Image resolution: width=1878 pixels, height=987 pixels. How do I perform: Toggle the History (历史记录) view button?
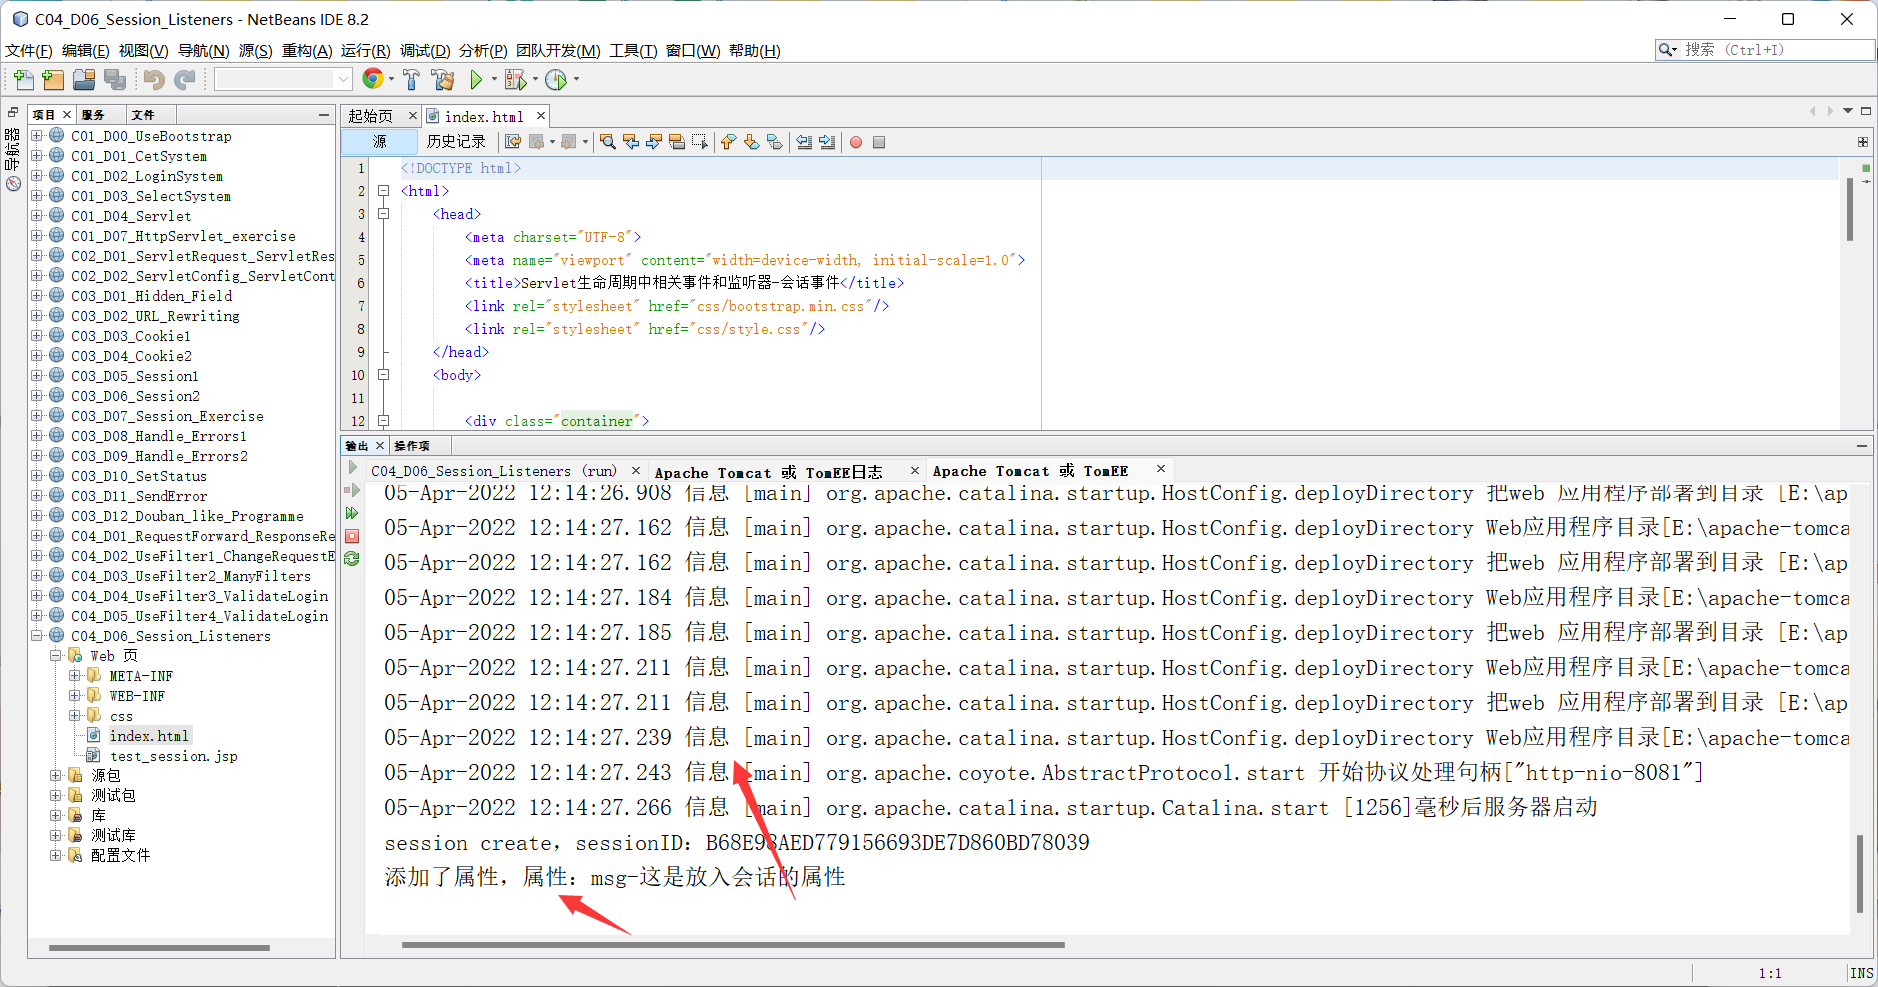pyautogui.click(x=456, y=142)
